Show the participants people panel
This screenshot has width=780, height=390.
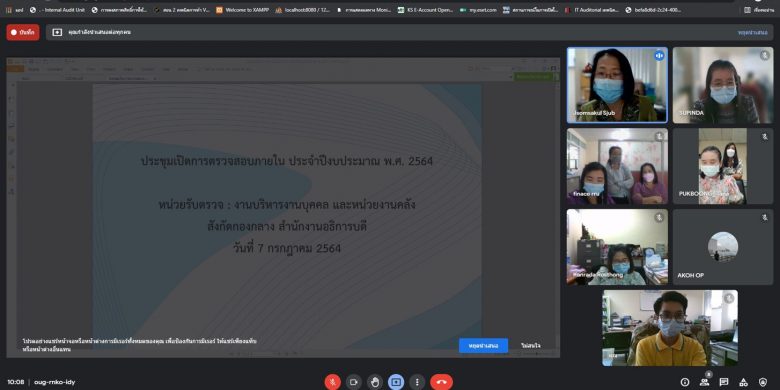tap(704, 382)
